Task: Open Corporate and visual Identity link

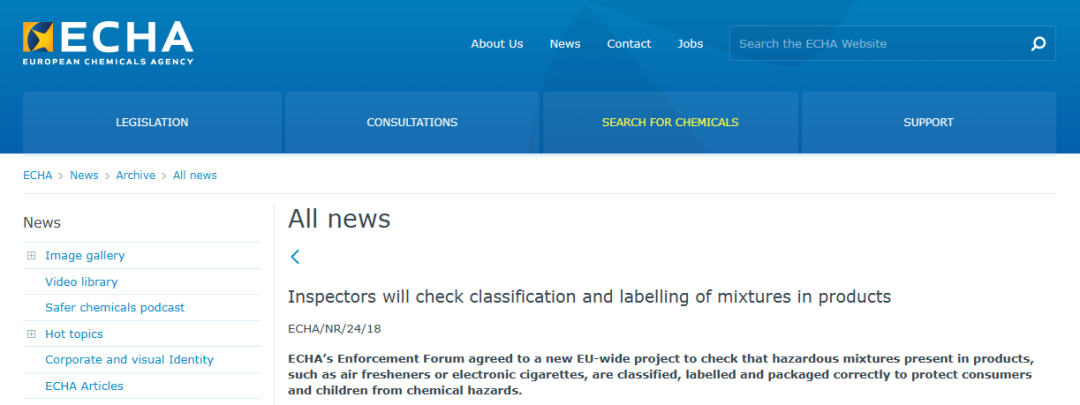Action: click(x=129, y=360)
